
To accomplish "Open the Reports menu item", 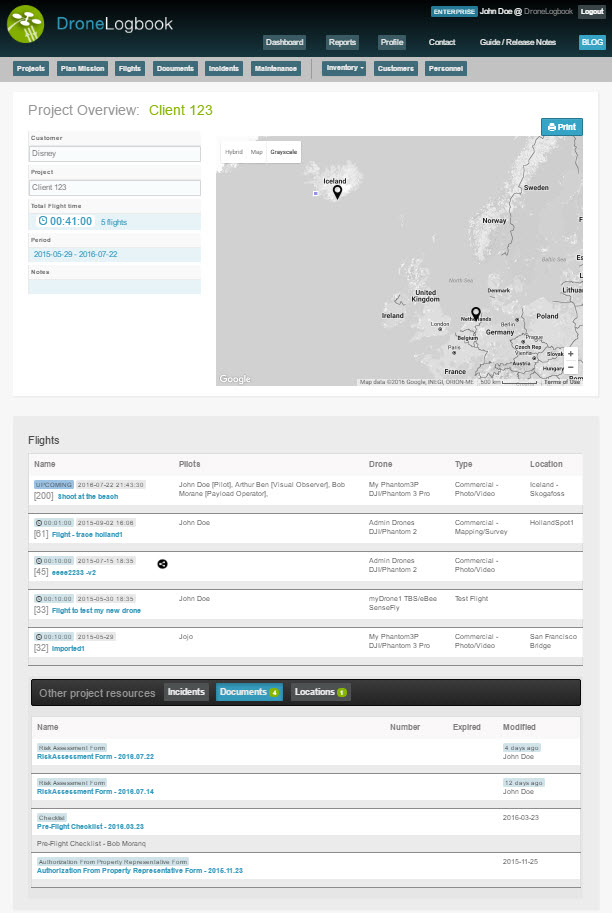I will (342, 42).
